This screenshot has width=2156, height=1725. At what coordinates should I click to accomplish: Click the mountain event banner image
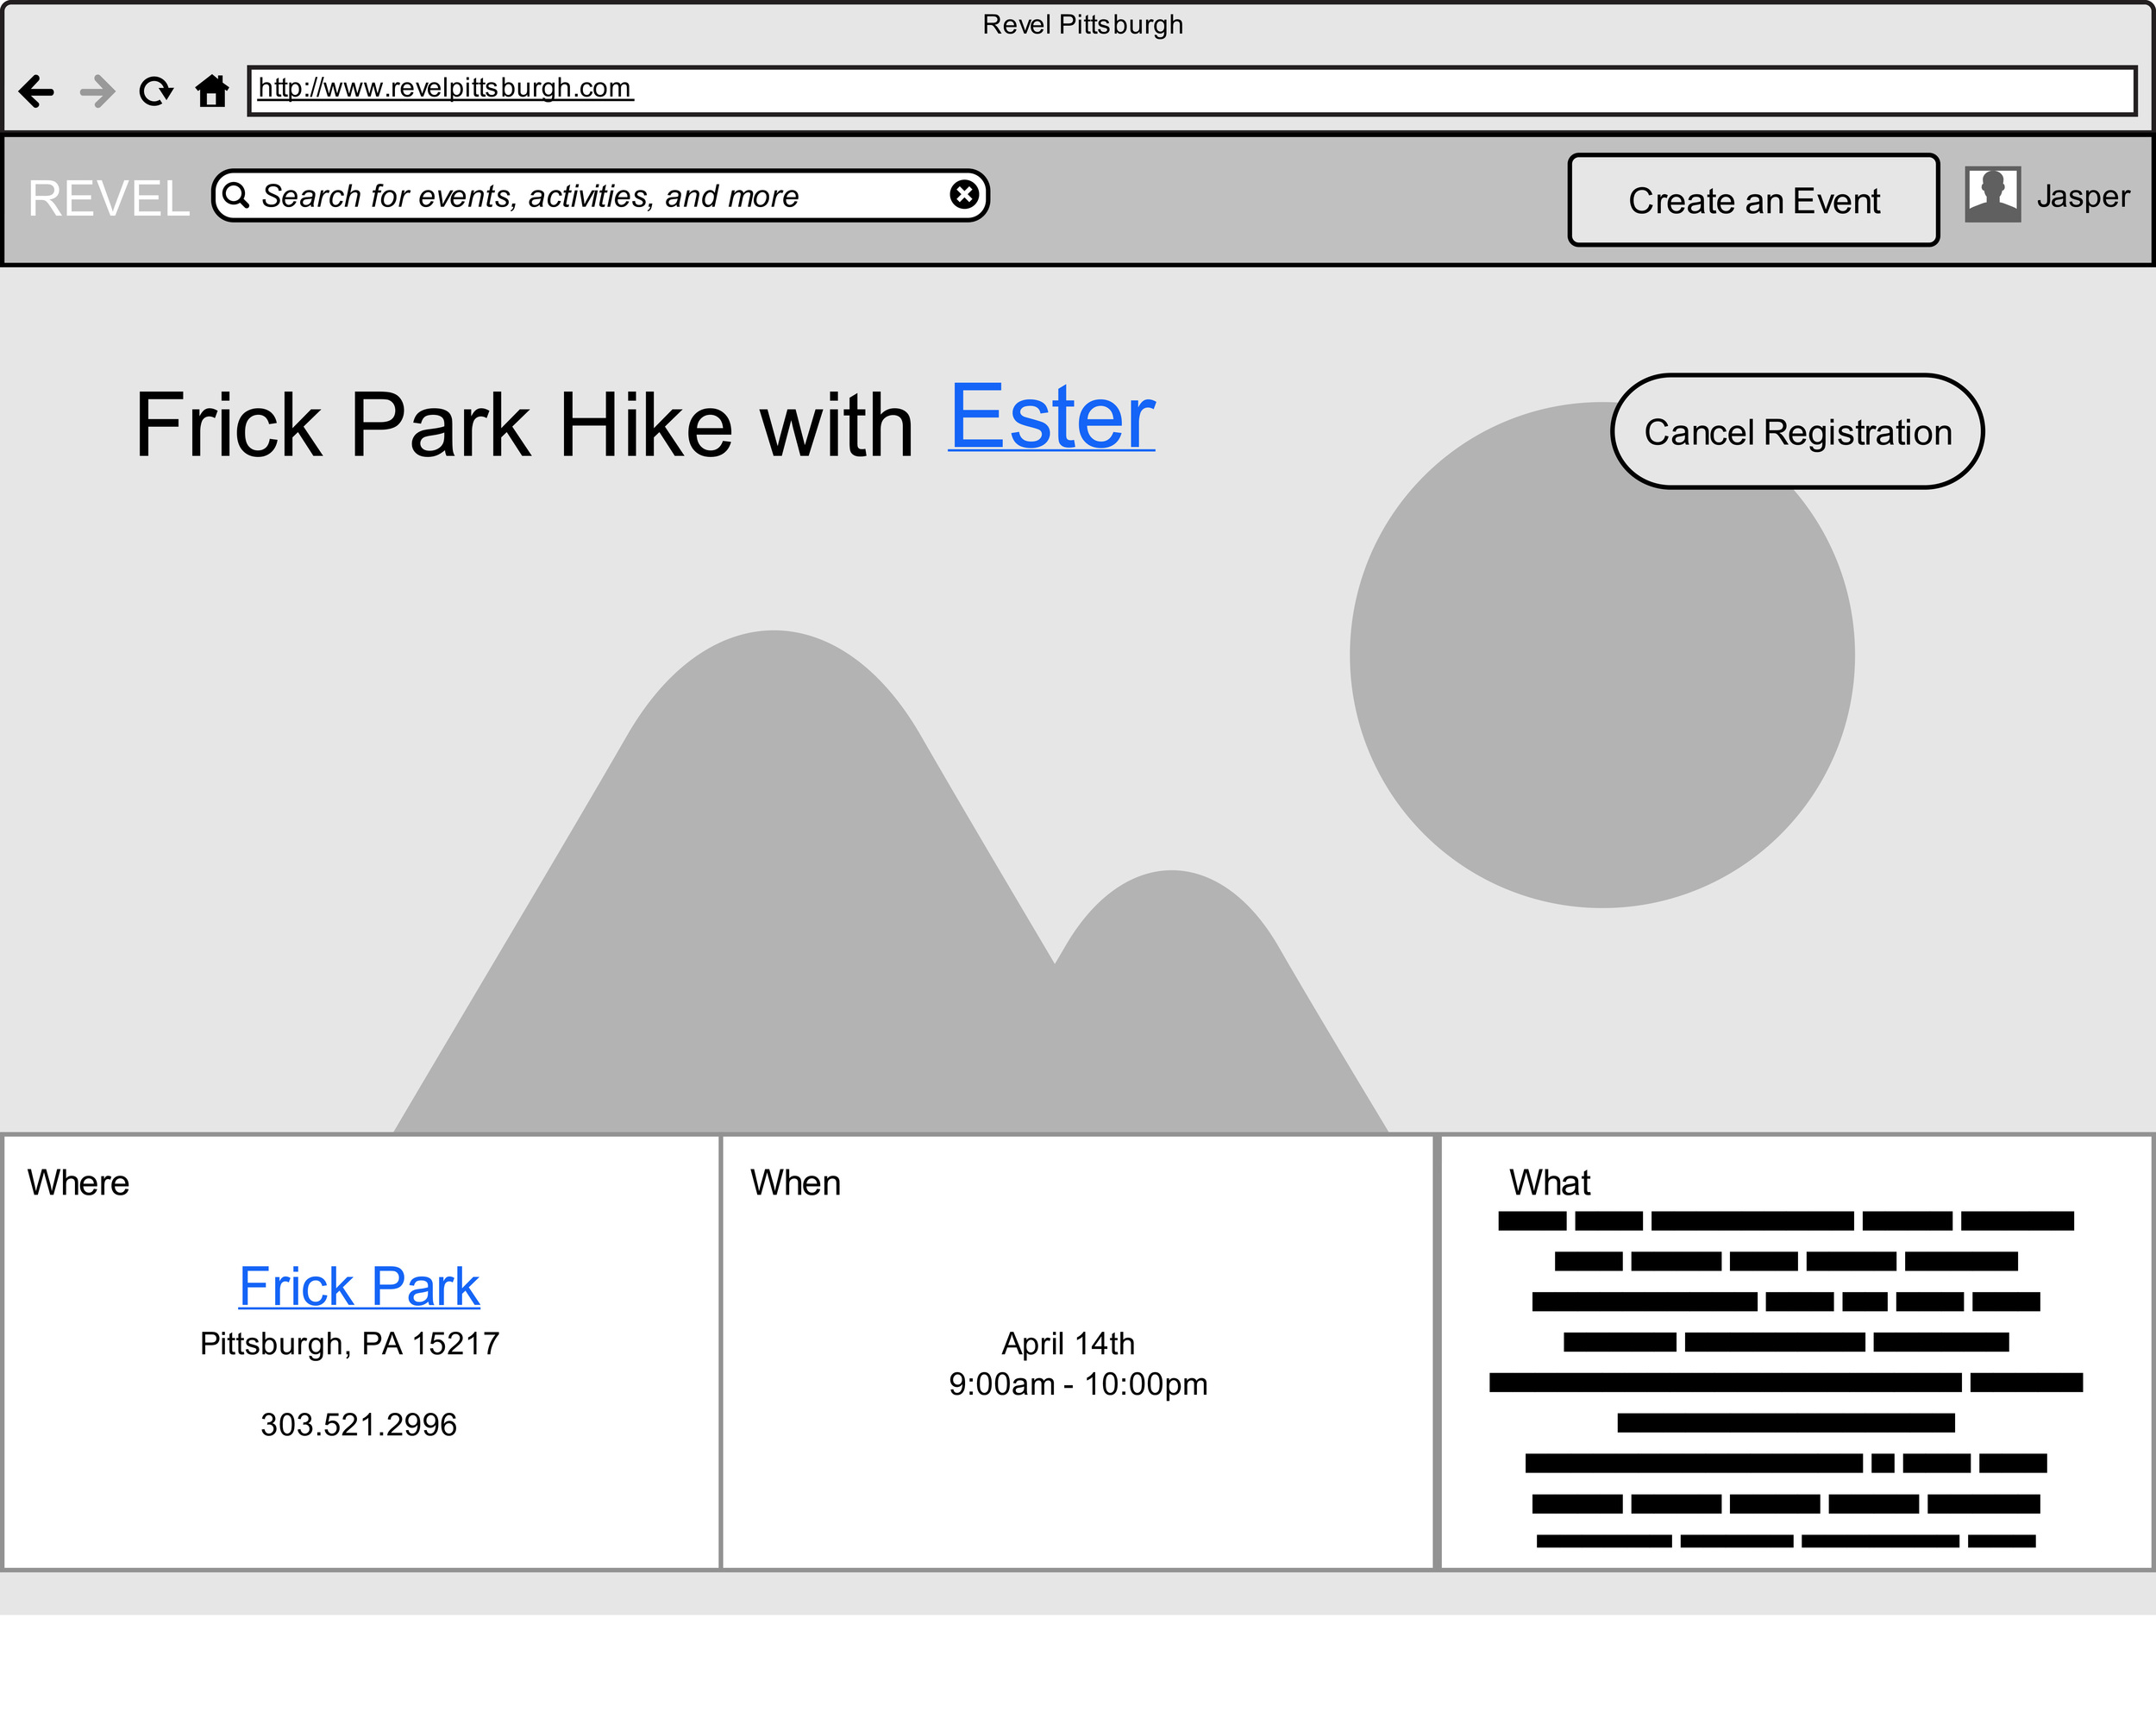[1078, 700]
